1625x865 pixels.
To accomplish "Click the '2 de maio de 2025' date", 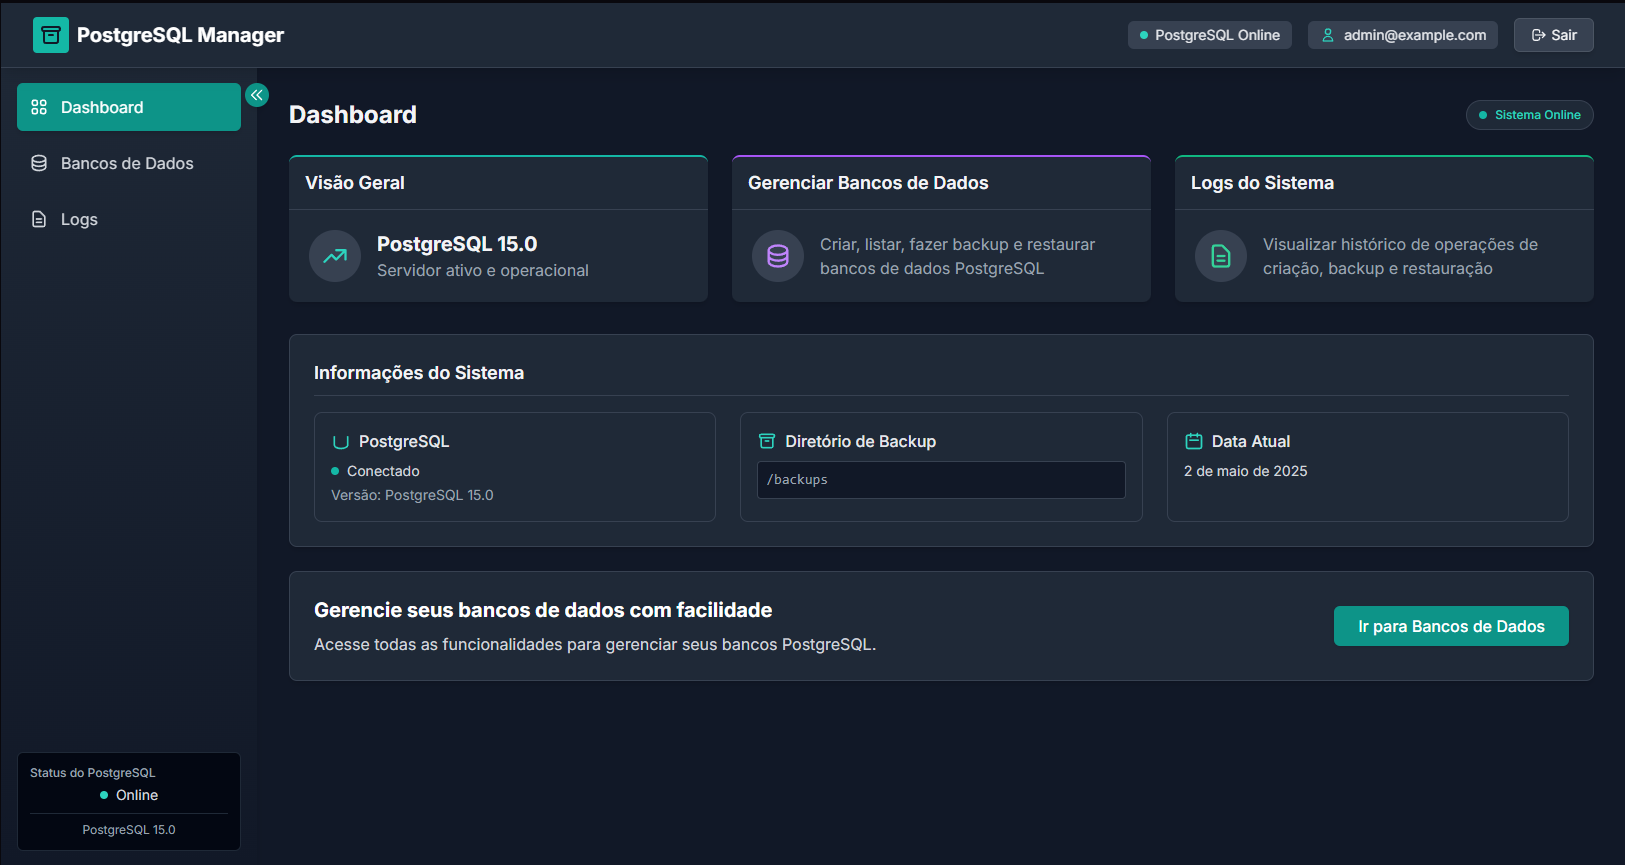I will (1246, 471).
